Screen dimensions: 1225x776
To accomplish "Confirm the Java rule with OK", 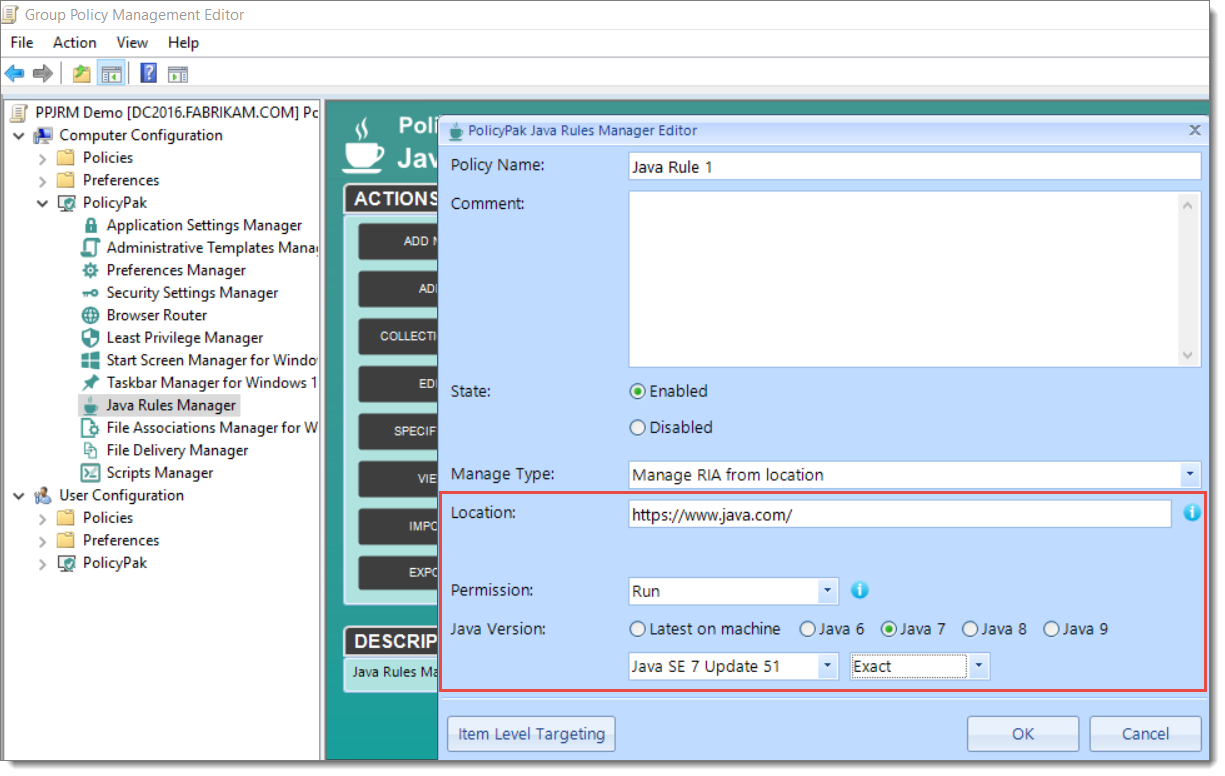I will 1023,734.
